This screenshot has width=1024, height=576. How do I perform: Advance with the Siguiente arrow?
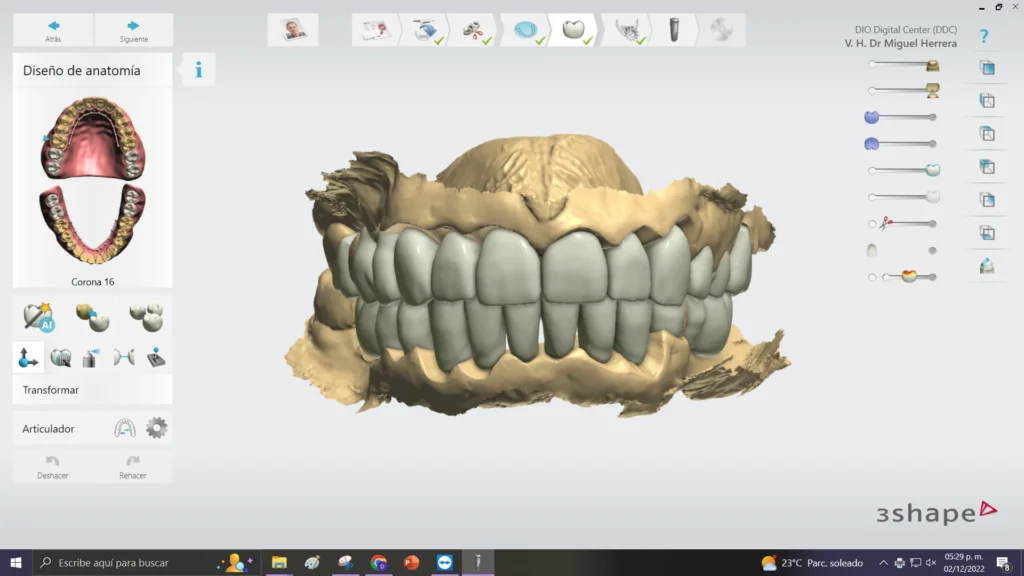pos(133,30)
